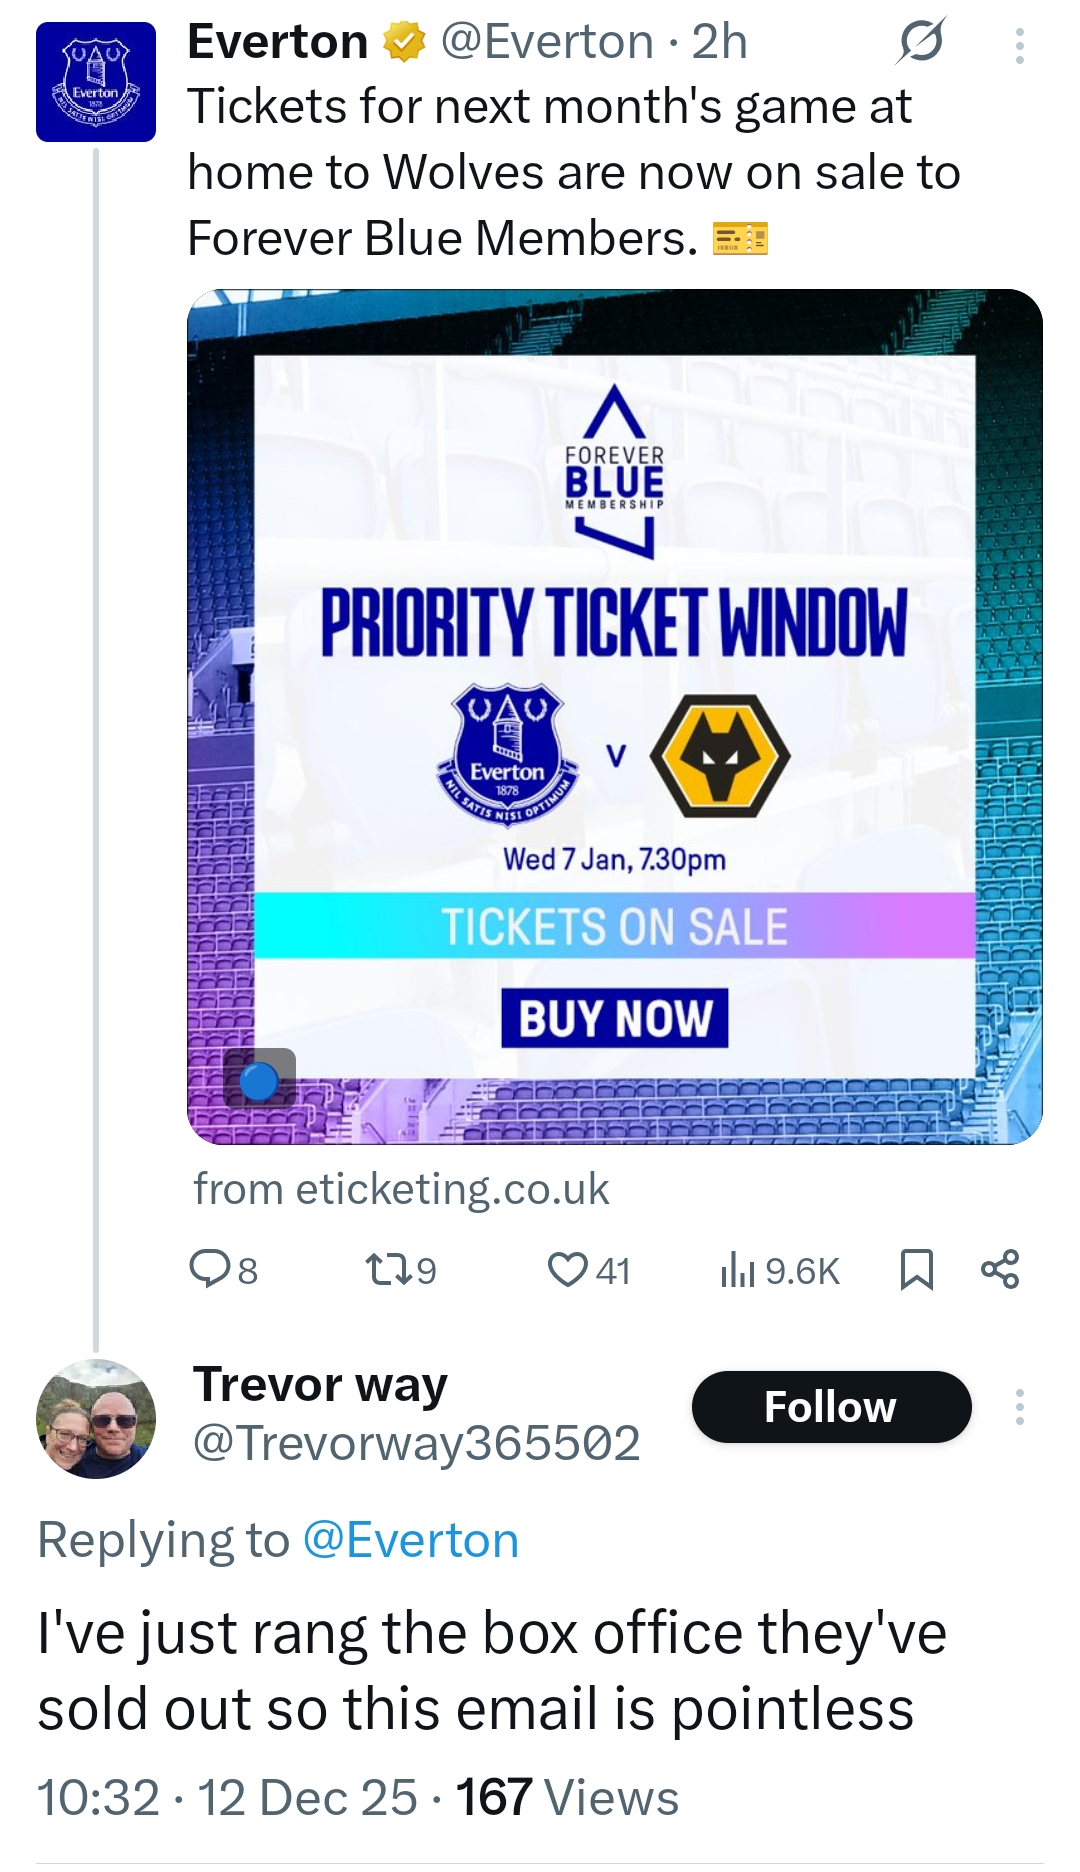View the 167 Views count
The height and width of the screenshot is (1872, 1080).
567,1797
